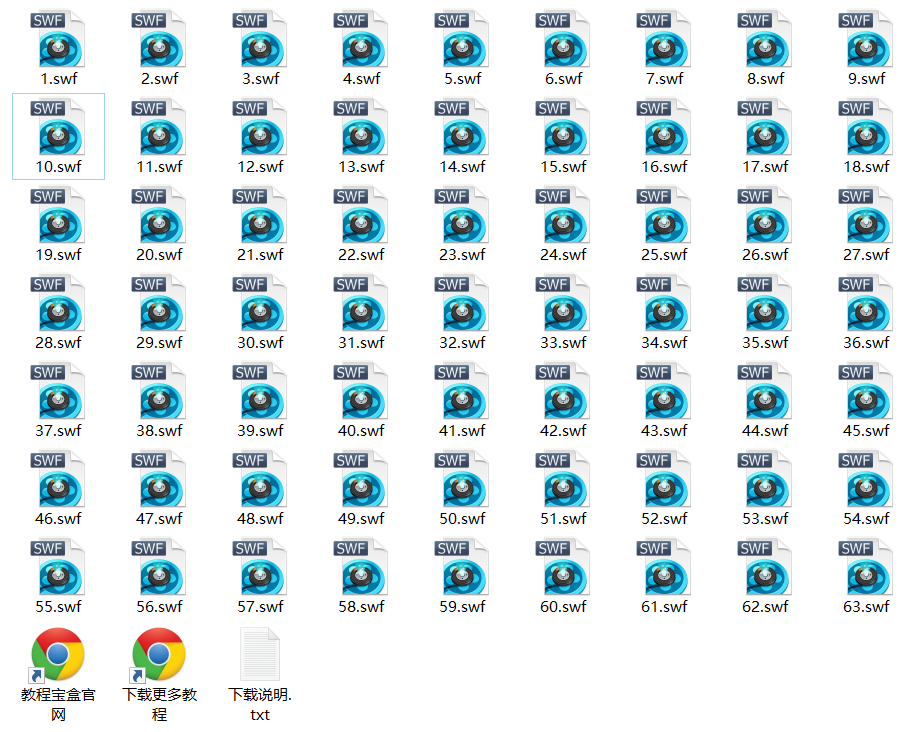Click the 10.swf file icon
This screenshot has height=732, width=910.
[58, 127]
